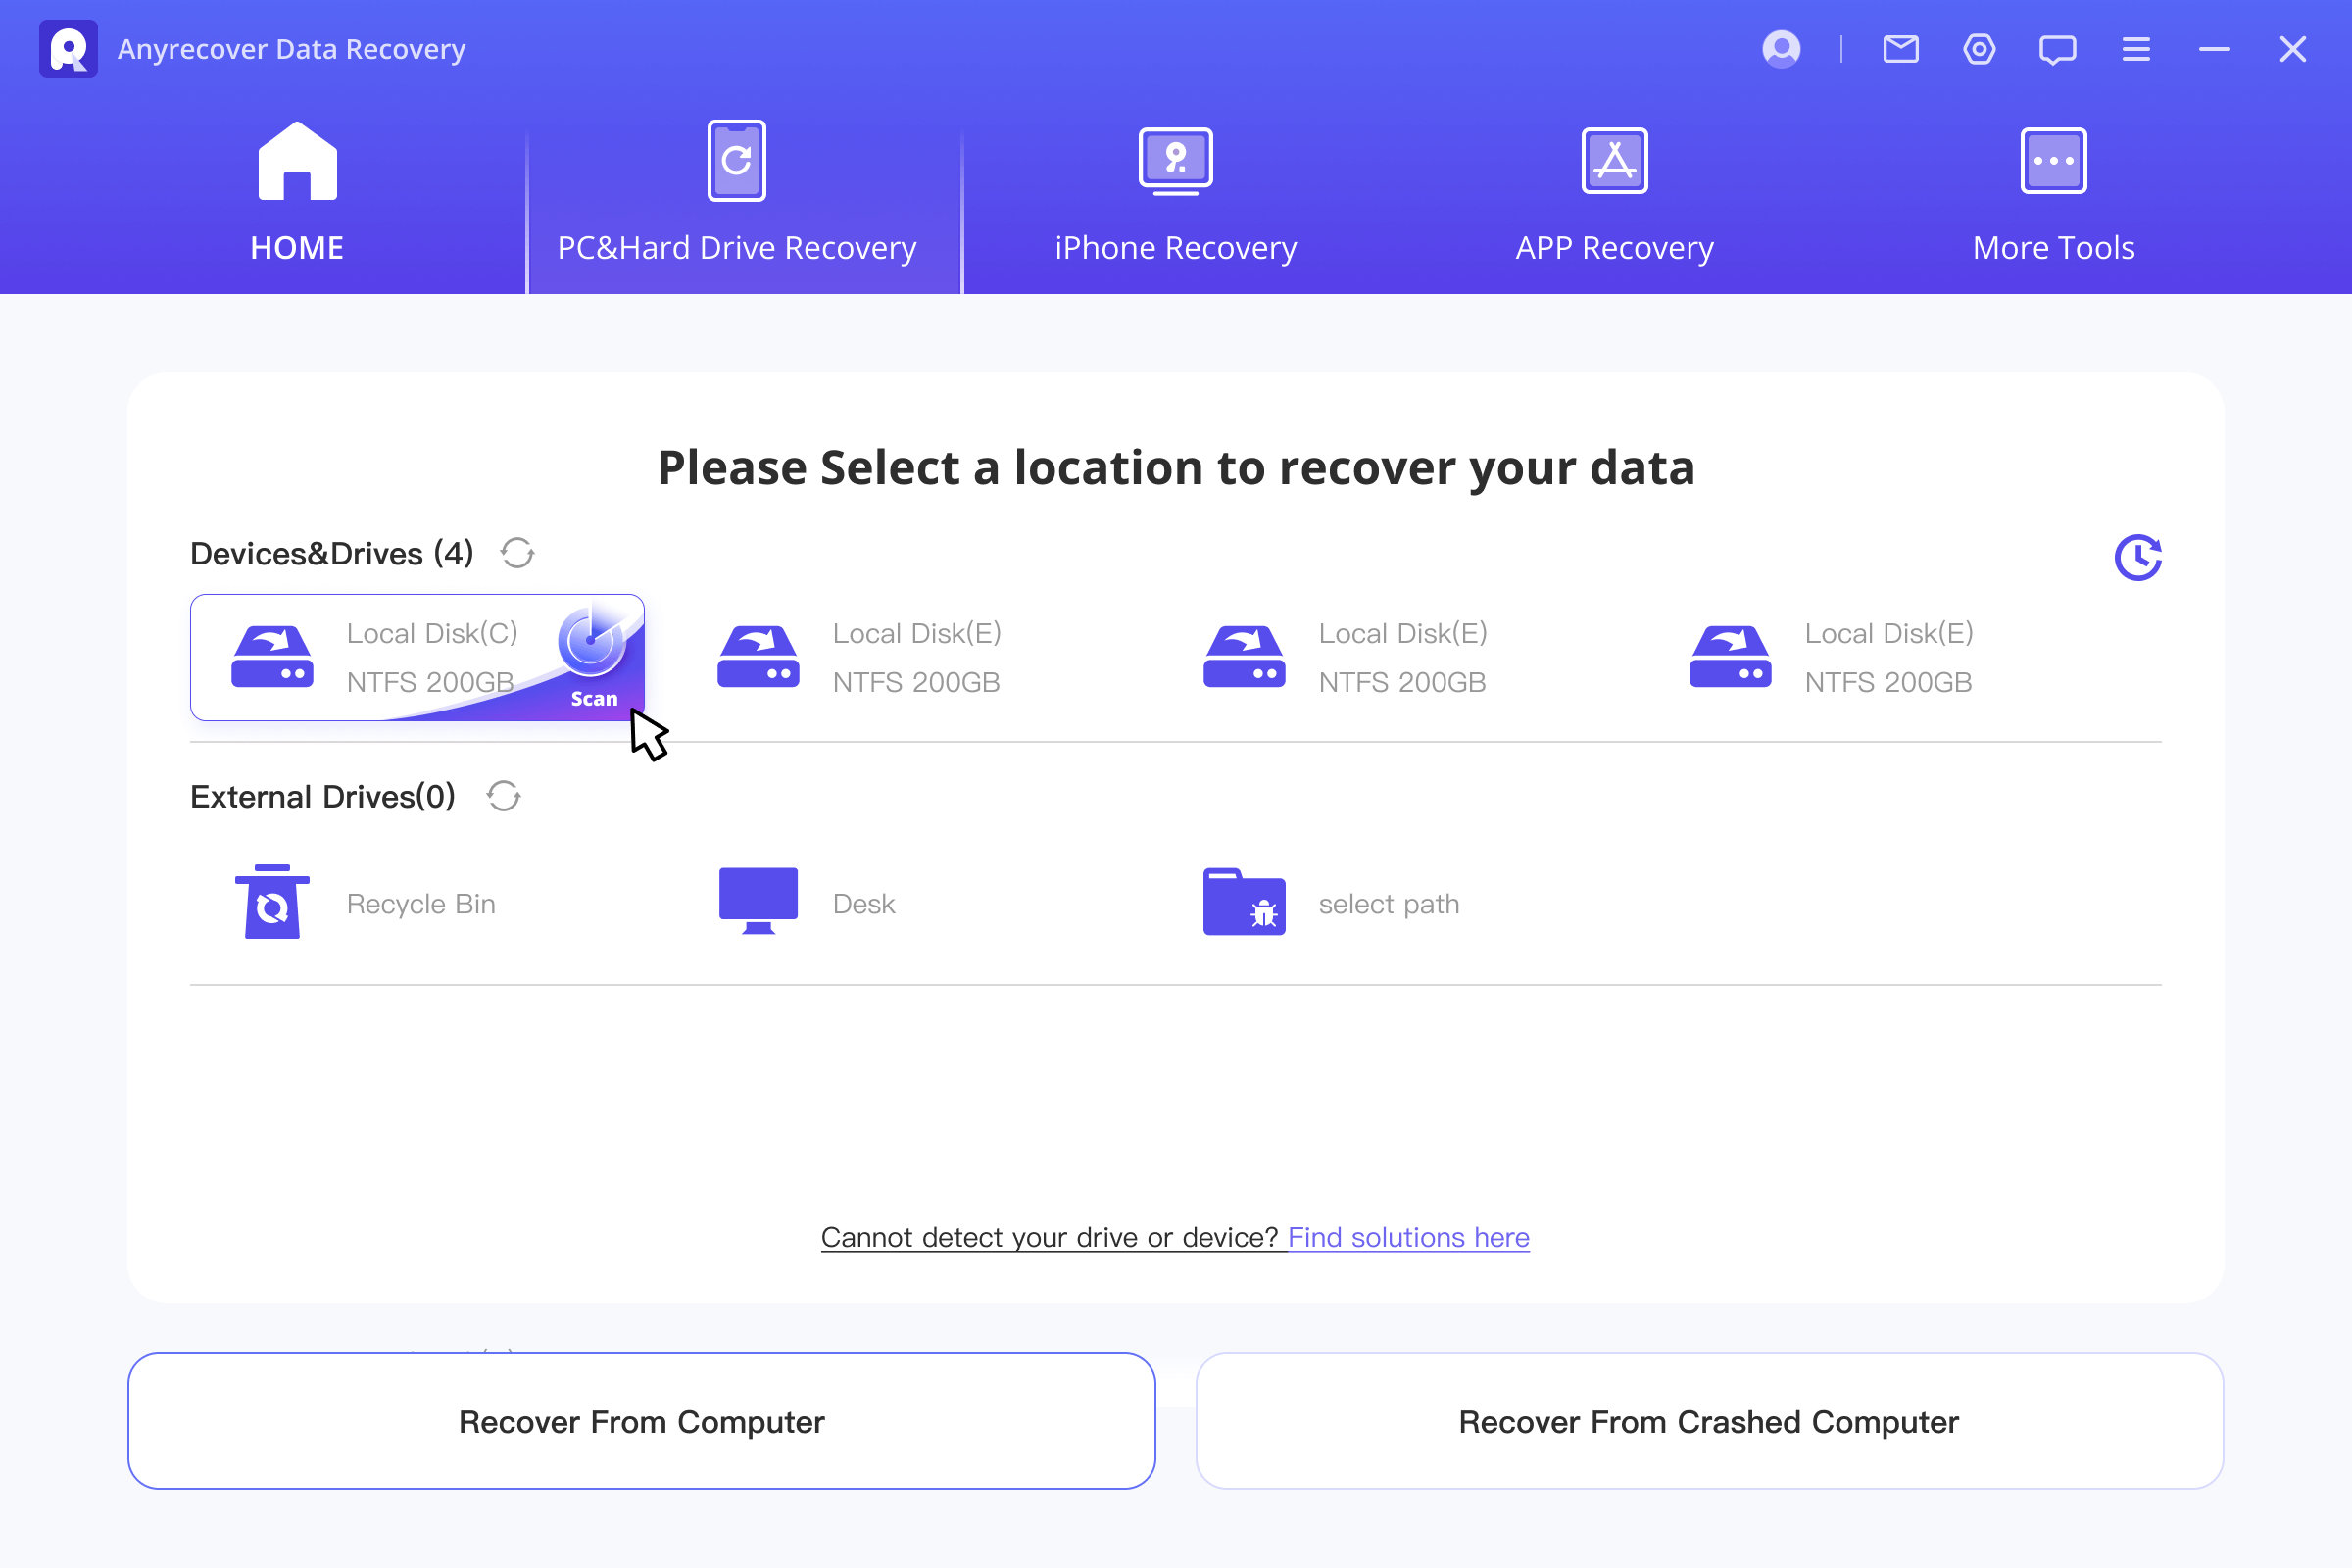The height and width of the screenshot is (1568, 2352).
Task: Click the External Drives(0) heading
Action: click(x=323, y=797)
